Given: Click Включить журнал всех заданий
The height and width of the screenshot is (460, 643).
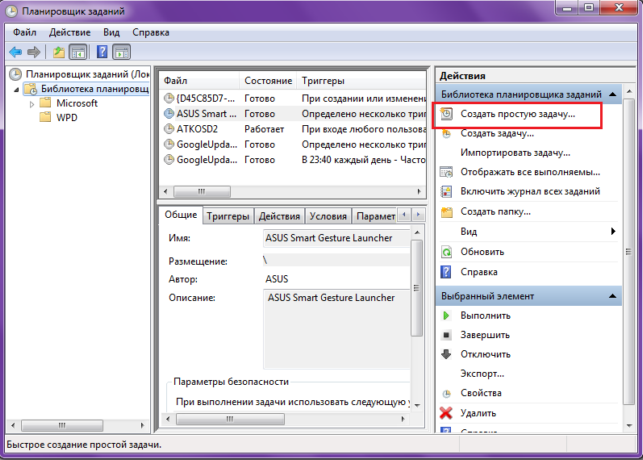Looking at the screenshot, I should [x=530, y=191].
